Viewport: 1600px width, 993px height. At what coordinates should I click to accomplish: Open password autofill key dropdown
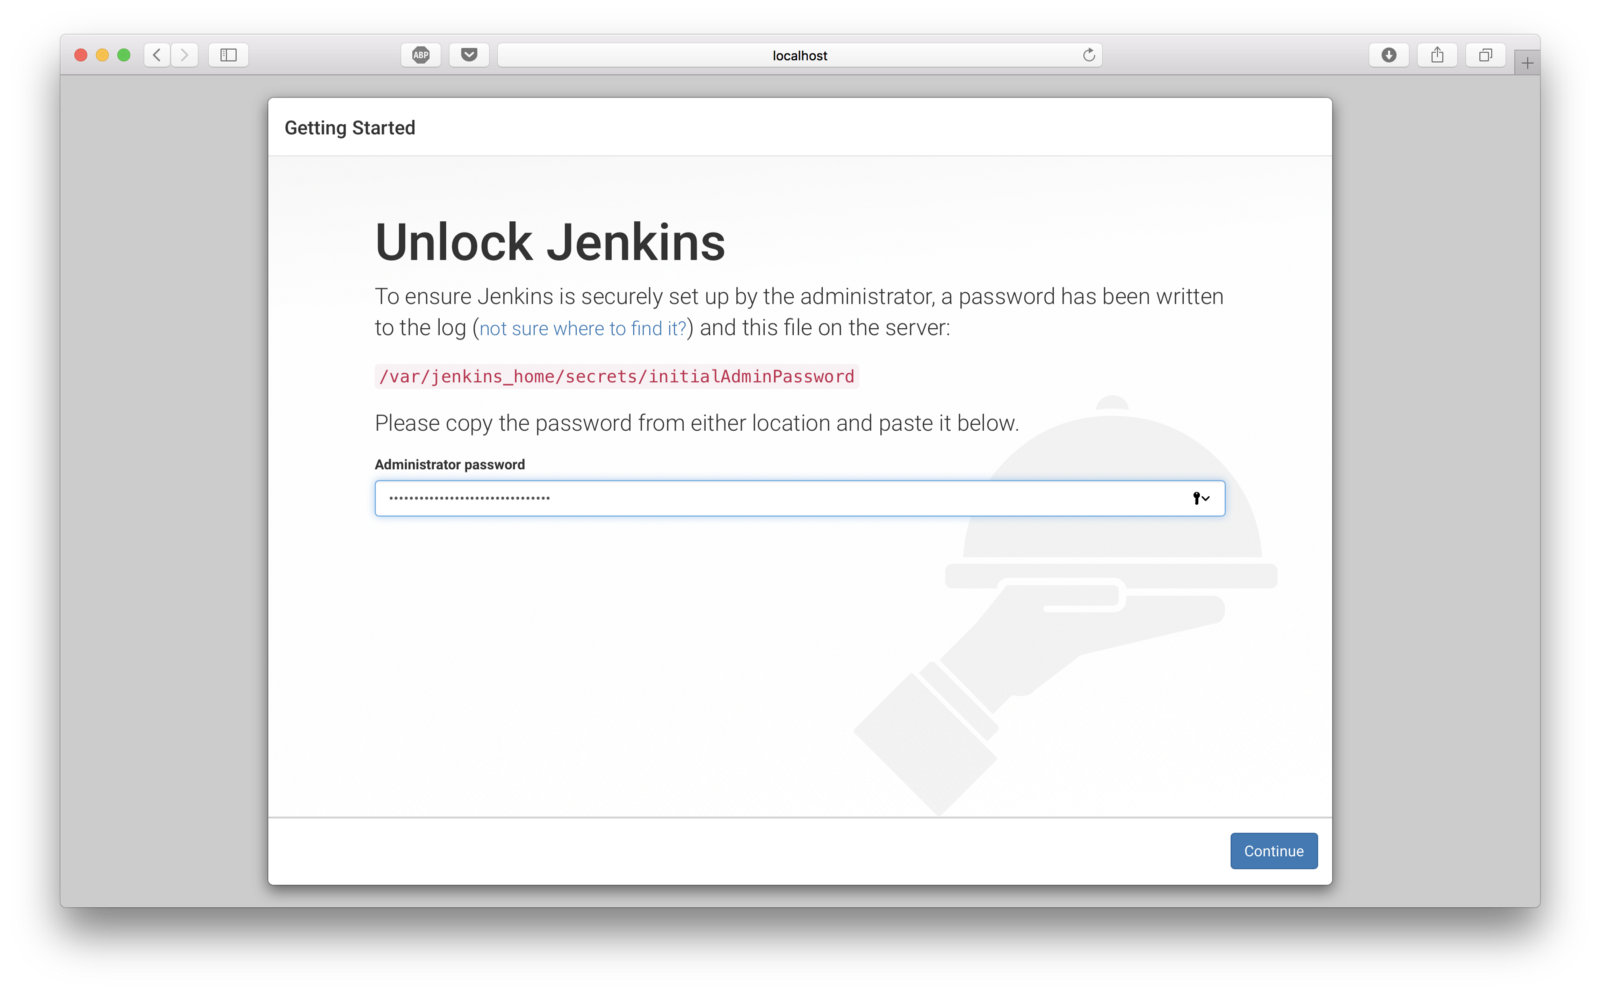click(1201, 498)
